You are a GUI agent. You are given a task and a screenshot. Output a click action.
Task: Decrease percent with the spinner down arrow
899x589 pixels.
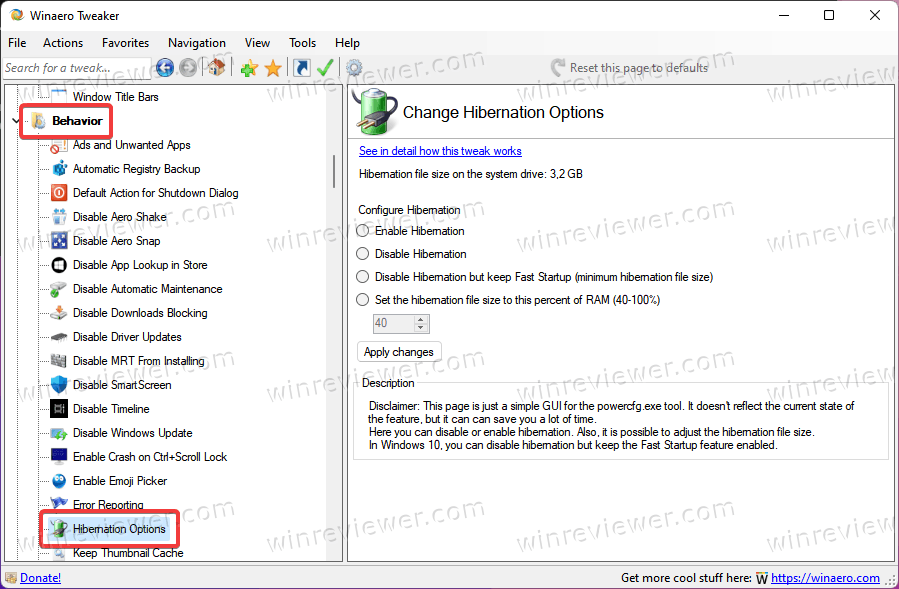(421, 327)
